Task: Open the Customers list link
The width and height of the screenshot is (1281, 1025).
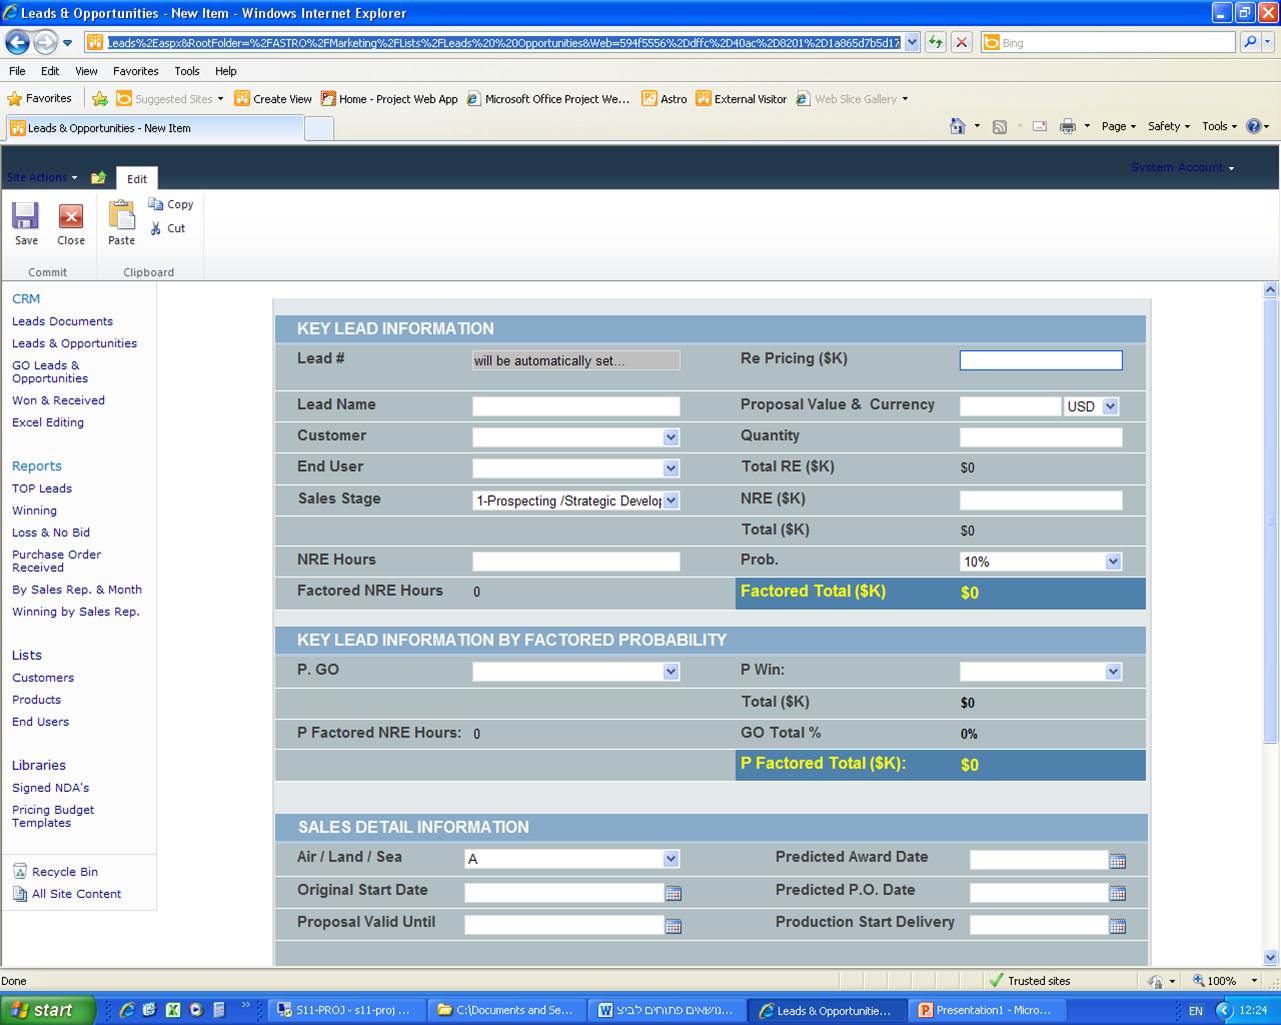Action: click(x=43, y=677)
